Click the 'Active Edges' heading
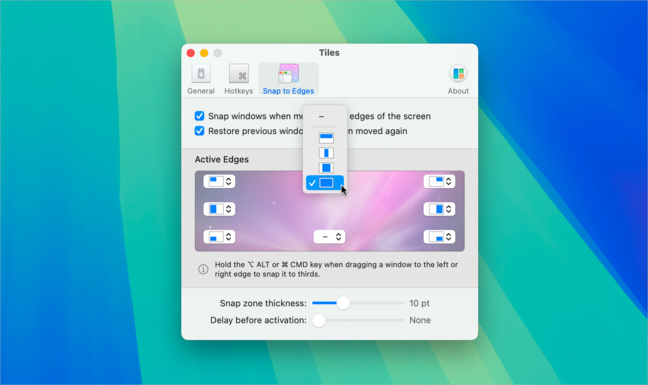 click(x=222, y=159)
